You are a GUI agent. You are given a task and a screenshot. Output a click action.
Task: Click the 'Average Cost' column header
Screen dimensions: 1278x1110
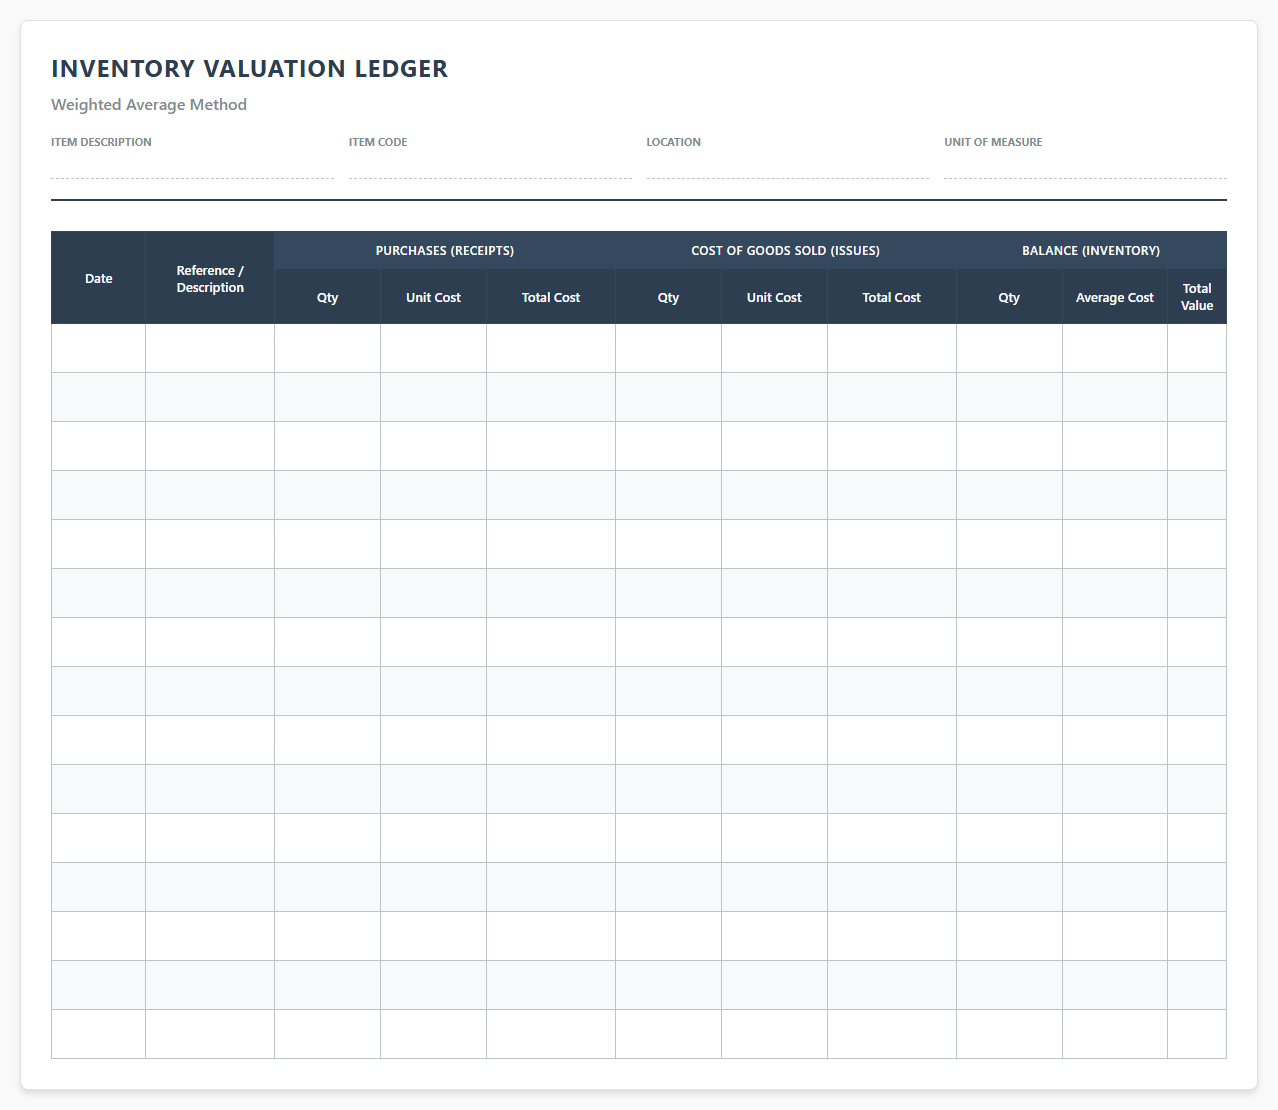[x=1115, y=297]
